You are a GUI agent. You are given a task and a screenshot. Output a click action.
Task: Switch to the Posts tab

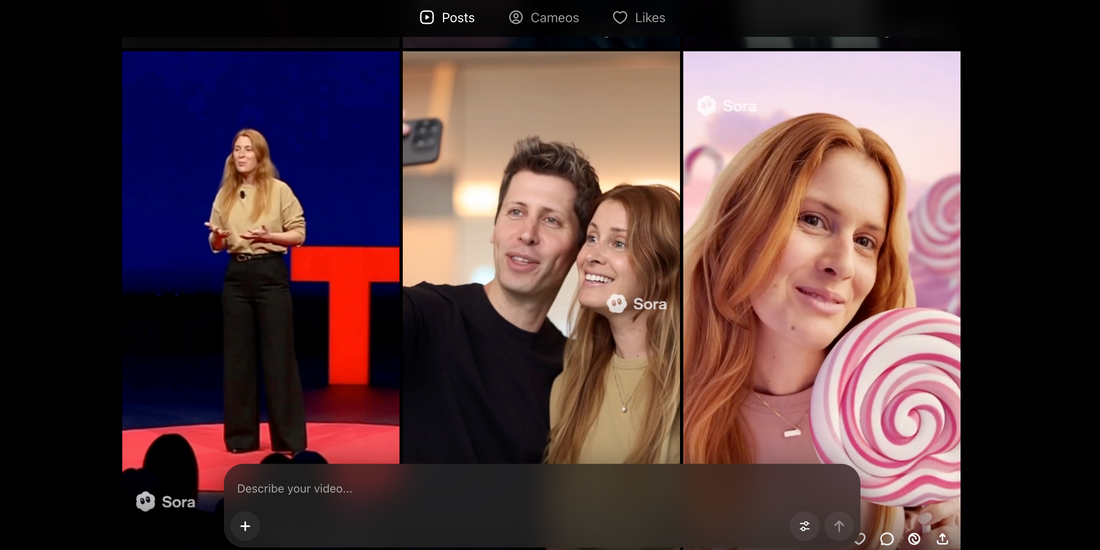pyautogui.click(x=447, y=17)
